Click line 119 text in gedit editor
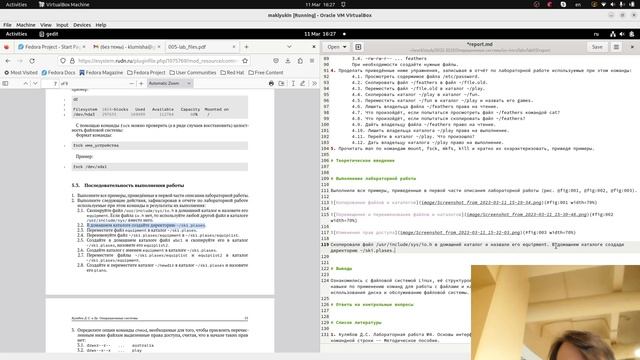The image size is (640, 360). 477,247
